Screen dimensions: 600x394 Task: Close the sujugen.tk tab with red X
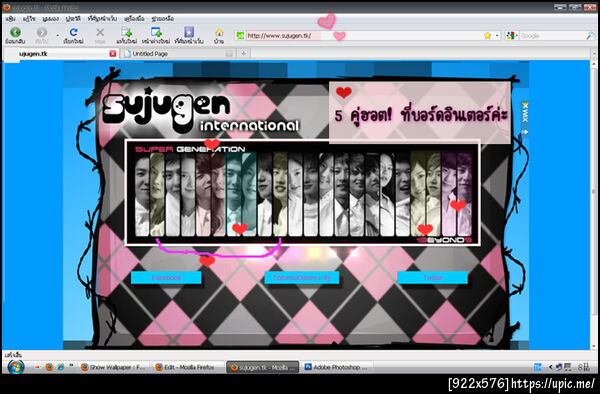(112, 54)
